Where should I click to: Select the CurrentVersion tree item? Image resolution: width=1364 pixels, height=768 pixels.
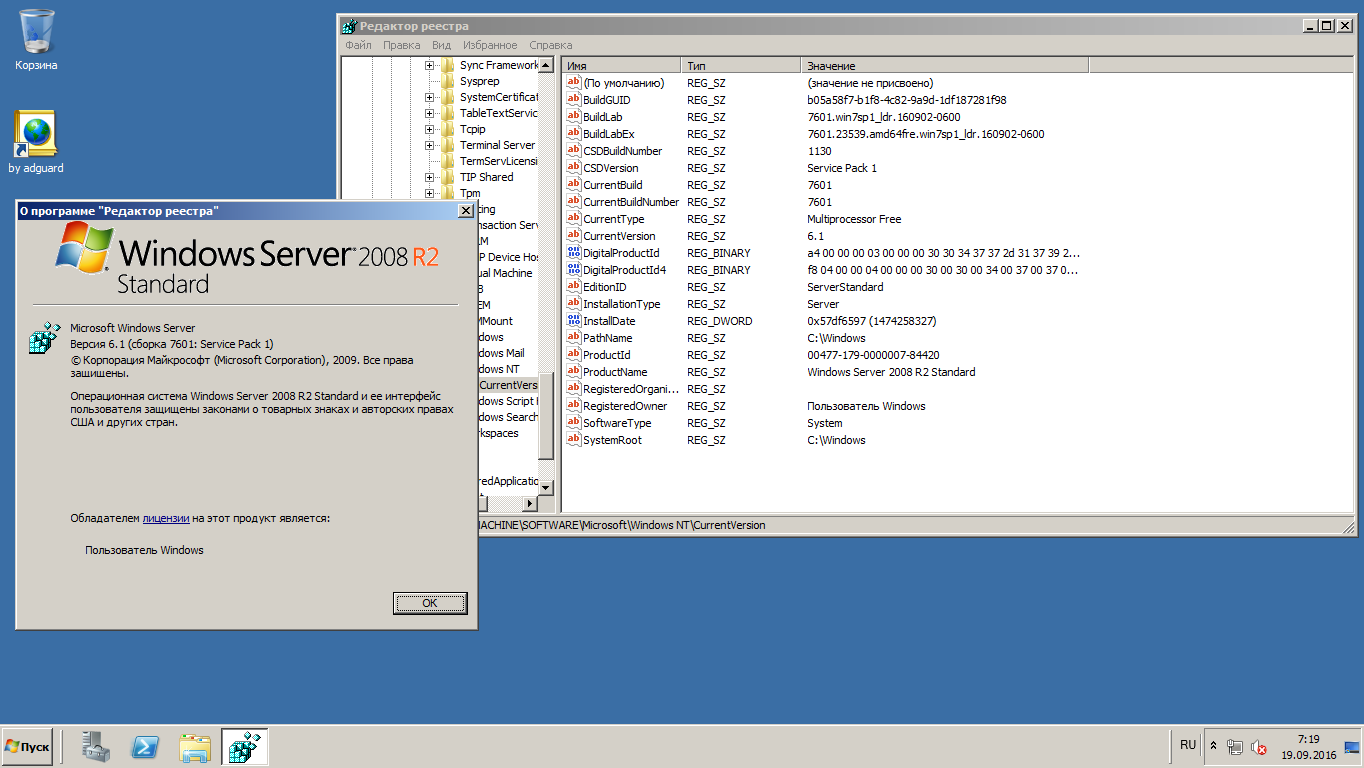click(x=508, y=385)
